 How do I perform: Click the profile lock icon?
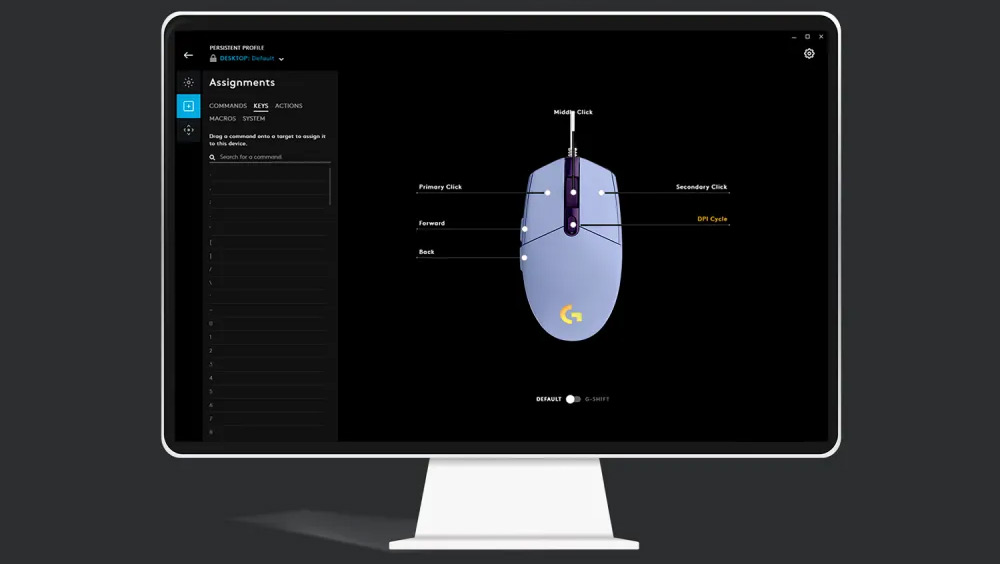point(213,58)
